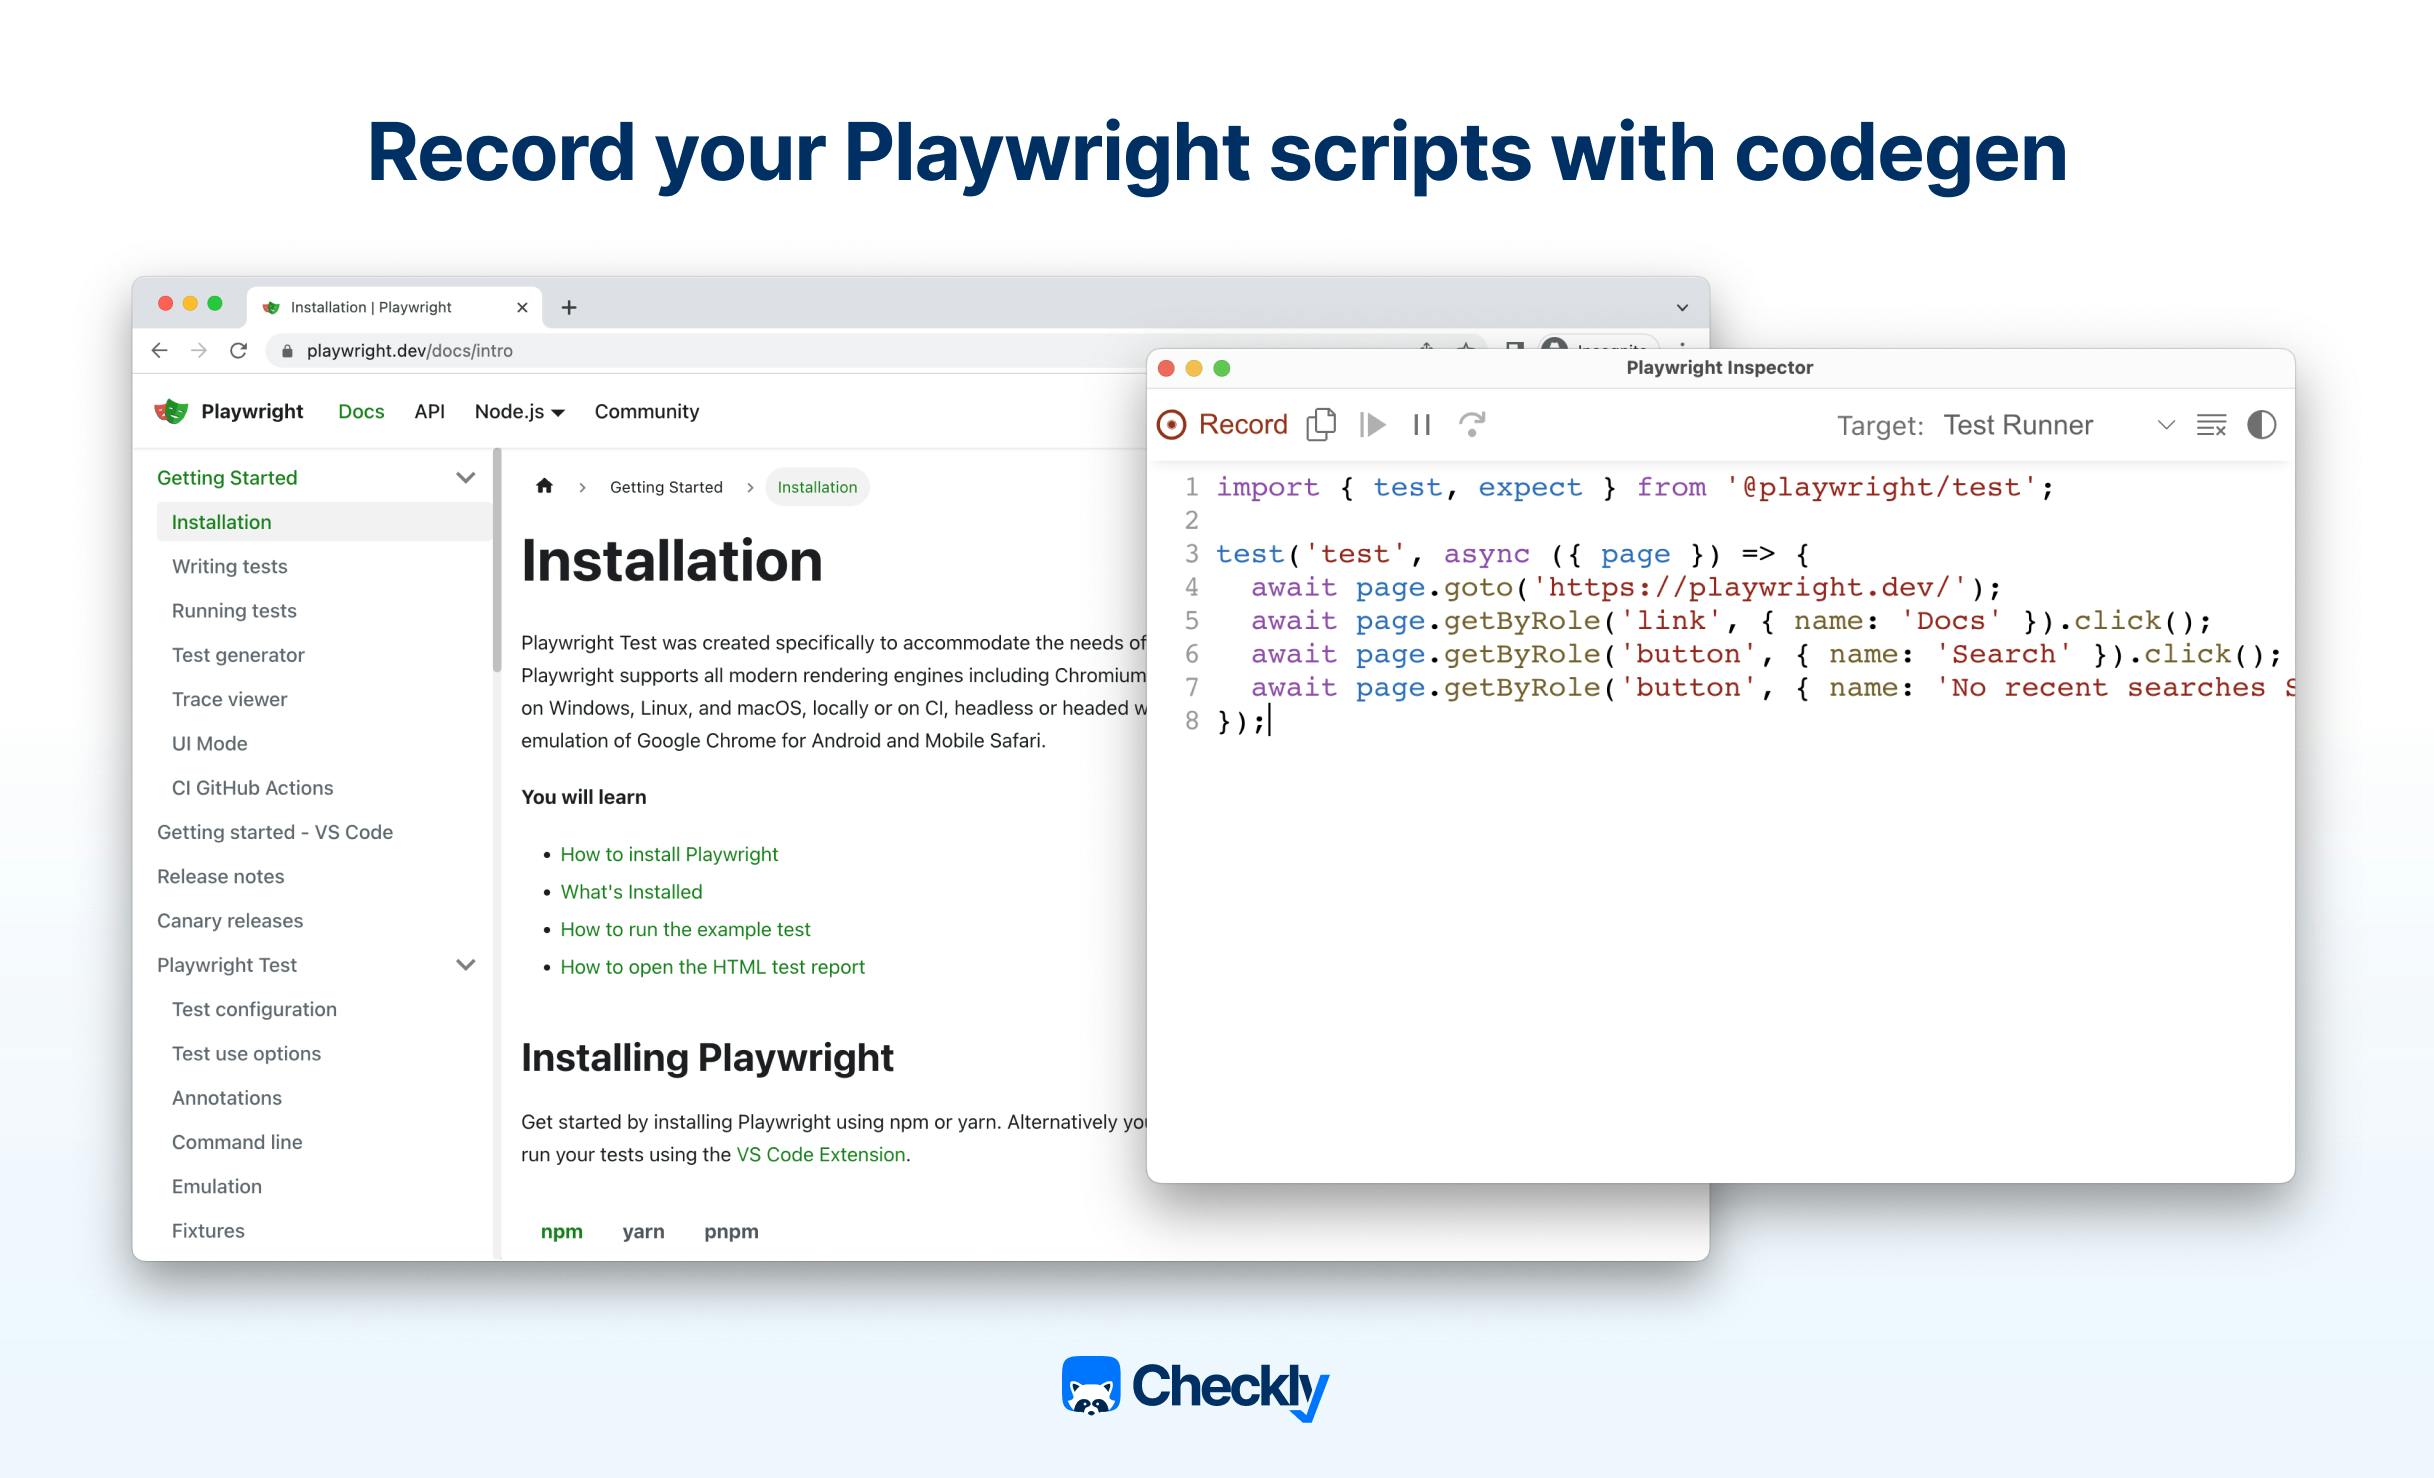Screen dimensions: 2434x1478
Task: Click the Playwright shield logo in sidebar
Action: coord(176,410)
